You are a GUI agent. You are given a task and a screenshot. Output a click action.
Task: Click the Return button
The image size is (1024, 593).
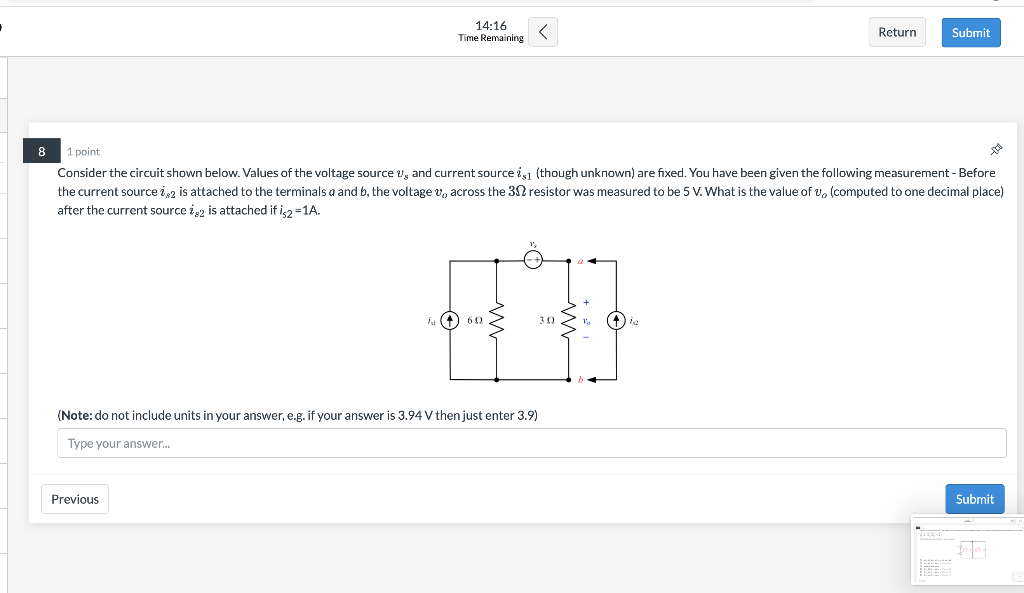(x=896, y=31)
